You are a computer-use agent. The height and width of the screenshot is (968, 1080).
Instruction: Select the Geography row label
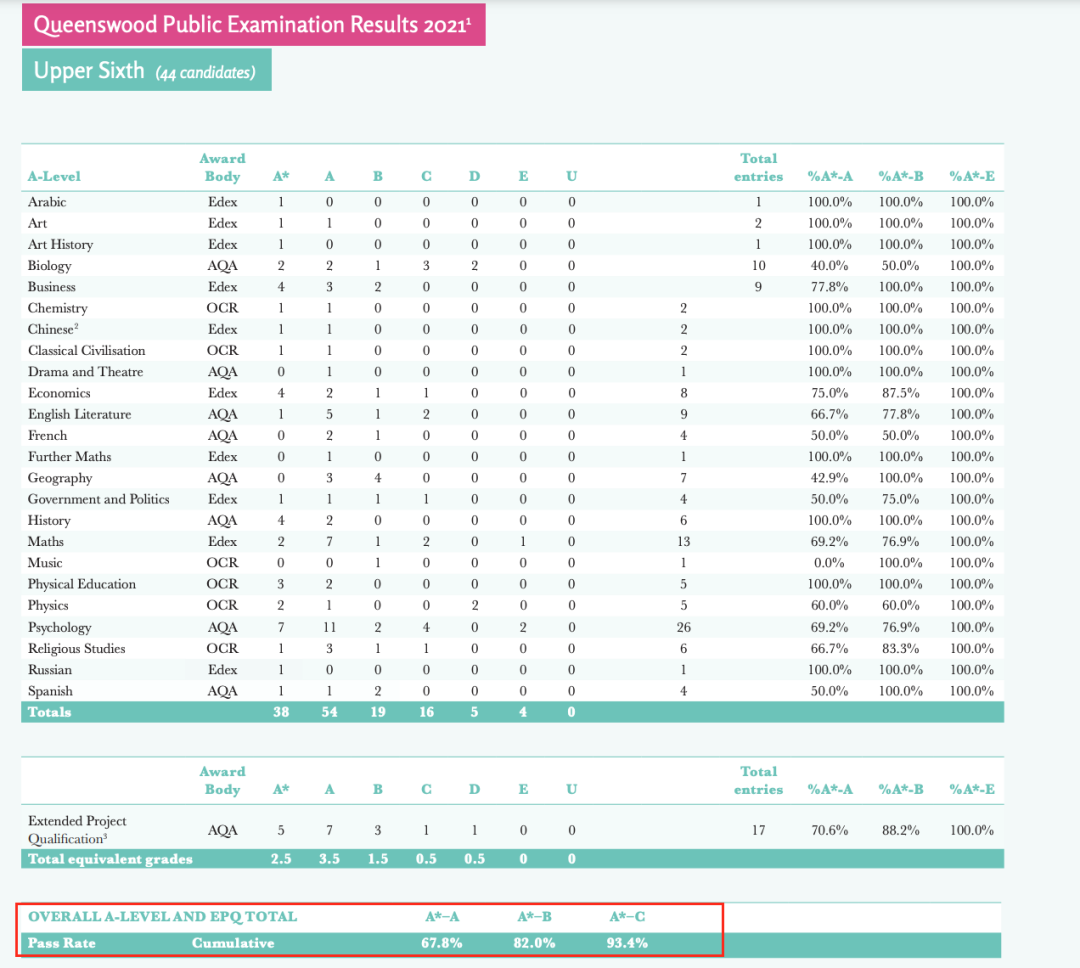click(60, 478)
